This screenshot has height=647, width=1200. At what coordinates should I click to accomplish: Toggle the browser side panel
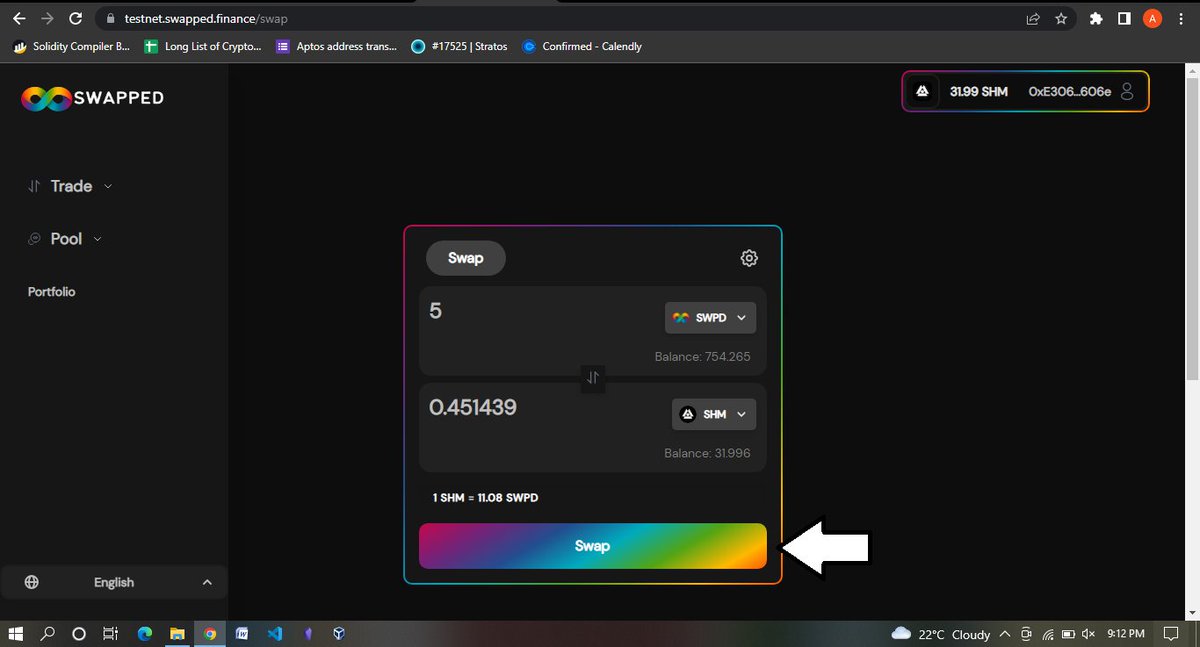(x=1124, y=18)
